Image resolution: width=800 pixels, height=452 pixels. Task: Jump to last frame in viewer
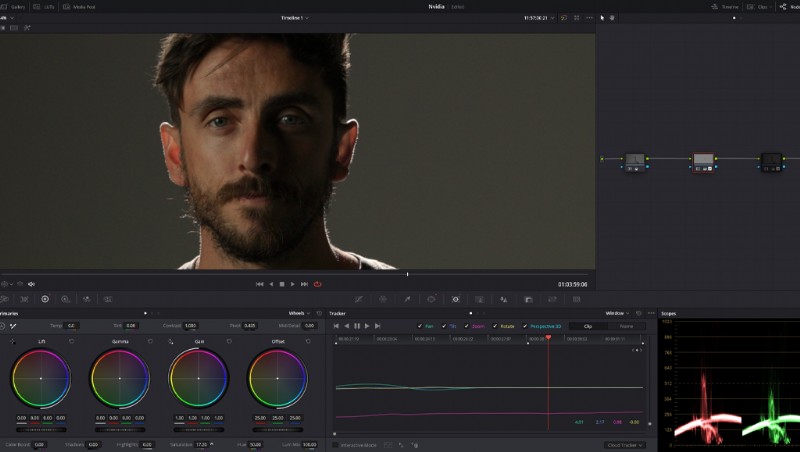(x=304, y=284)
